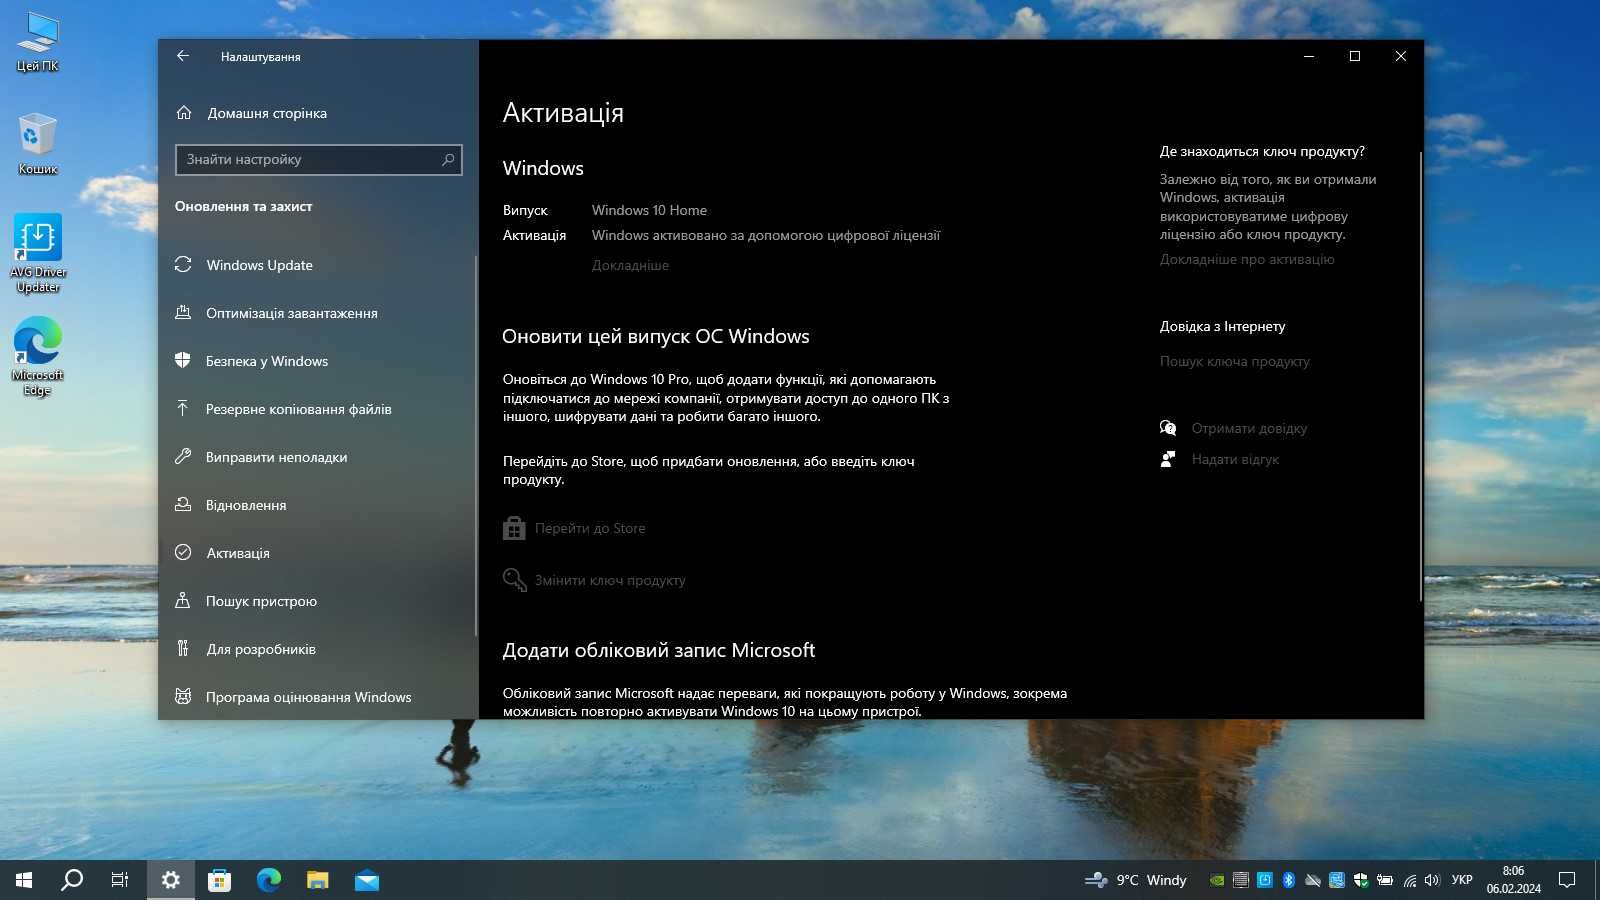The height and width of the screenshot is (900, 1600).
Task: Open Для розробників page
Action: click(x=260, y=649)
